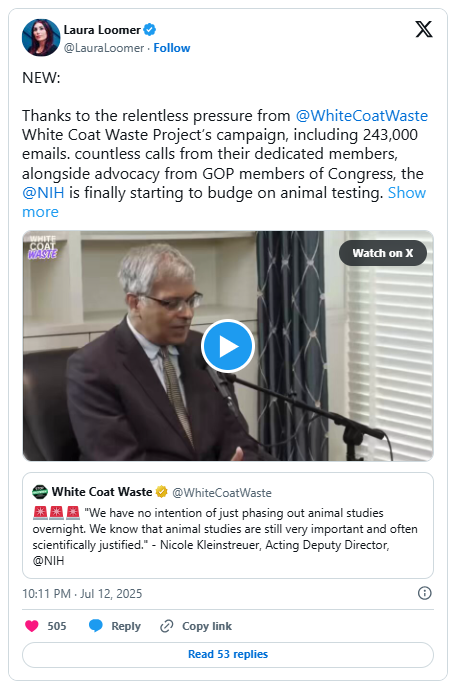Click the blue verified badge beside Laura Loomer
This screenshot has height=692, width=452.
coord(150,30)
